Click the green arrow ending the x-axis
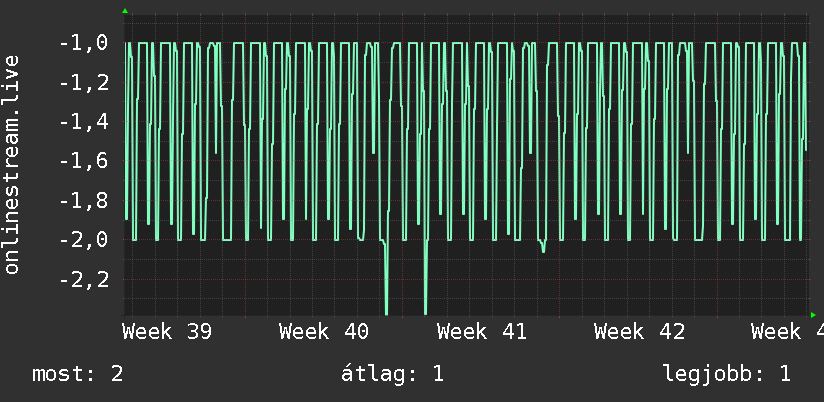 tap(813, 315)
